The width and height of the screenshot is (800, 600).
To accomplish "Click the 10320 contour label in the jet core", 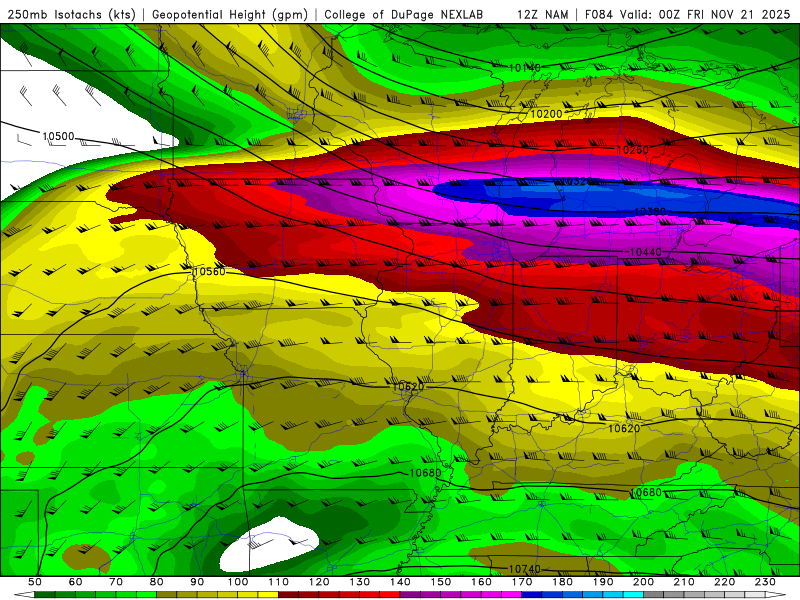I will 576,181.
